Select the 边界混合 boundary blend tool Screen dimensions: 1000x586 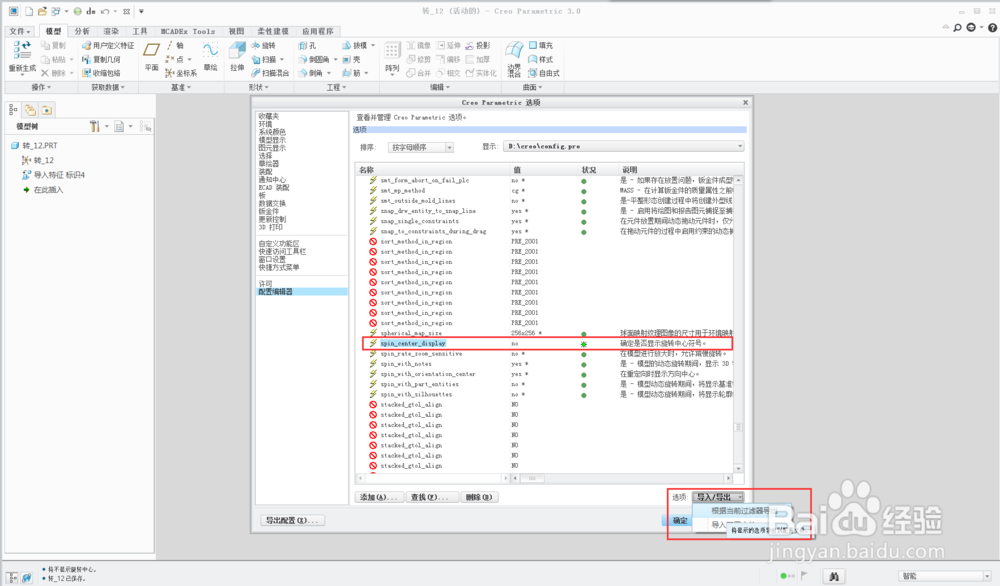pos(514,59)
